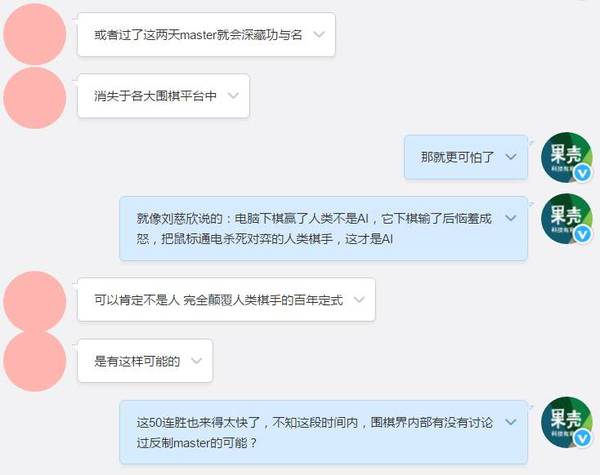Screen dimensions: 600x475
Task: Open pink avatar beside '是有这样可能的'
Action: click(35, 361)
